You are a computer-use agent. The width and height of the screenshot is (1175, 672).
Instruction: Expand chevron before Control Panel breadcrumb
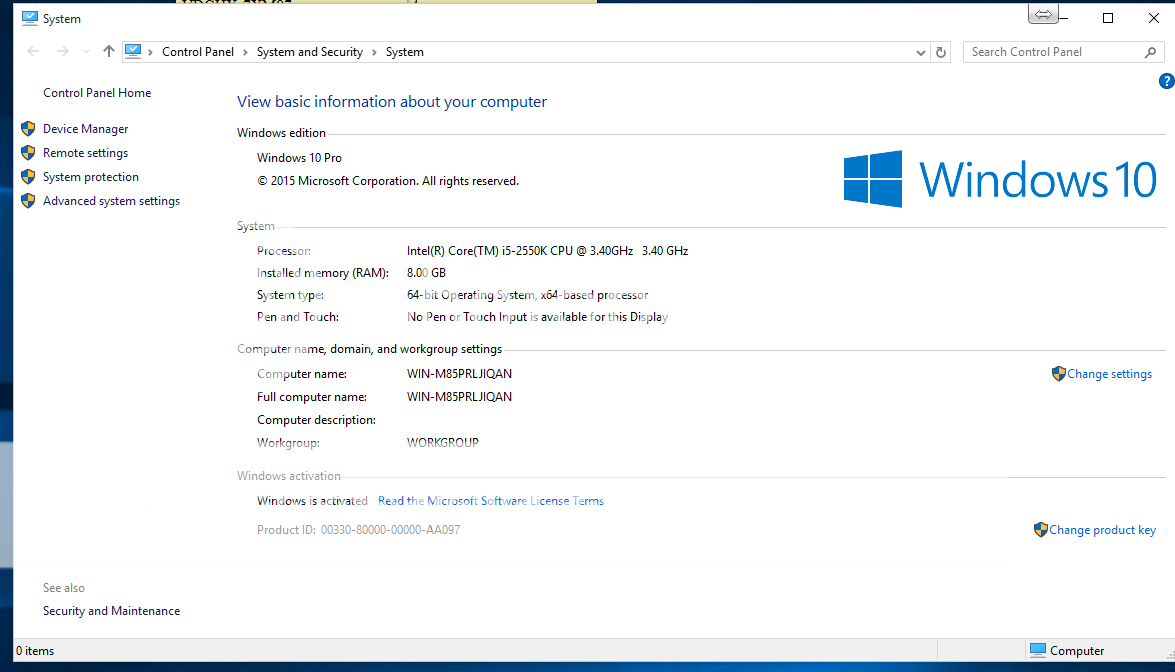151,52
